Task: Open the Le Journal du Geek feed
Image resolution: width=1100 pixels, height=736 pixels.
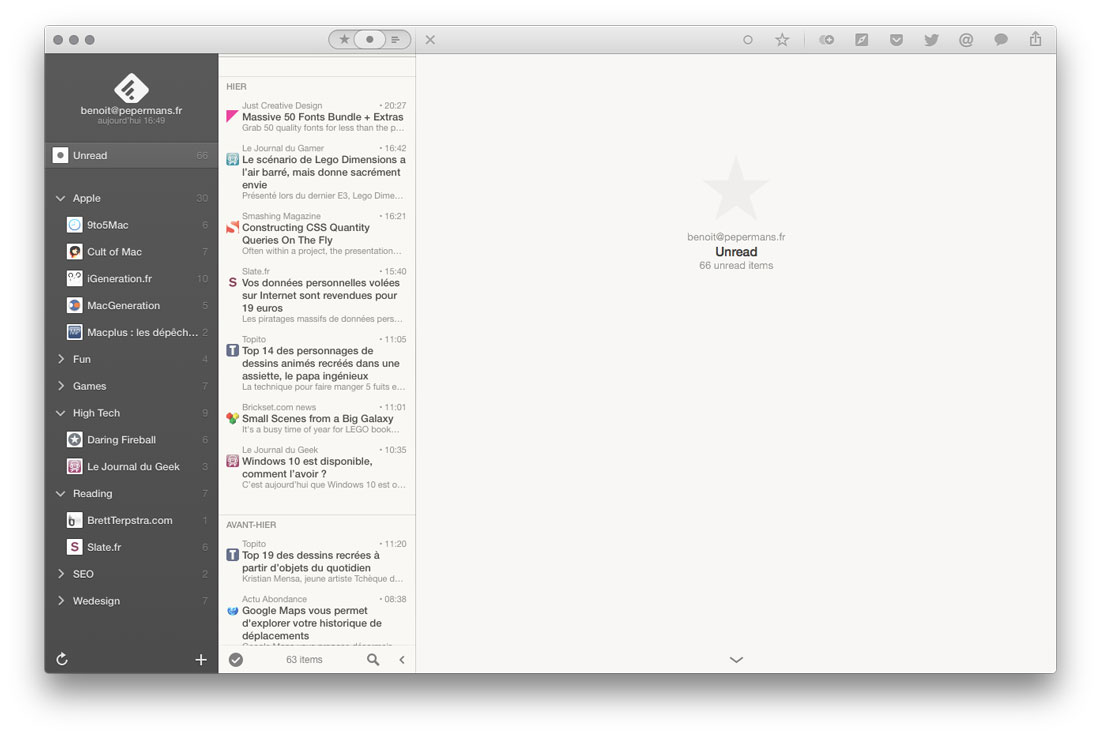Action: [131, 467]
